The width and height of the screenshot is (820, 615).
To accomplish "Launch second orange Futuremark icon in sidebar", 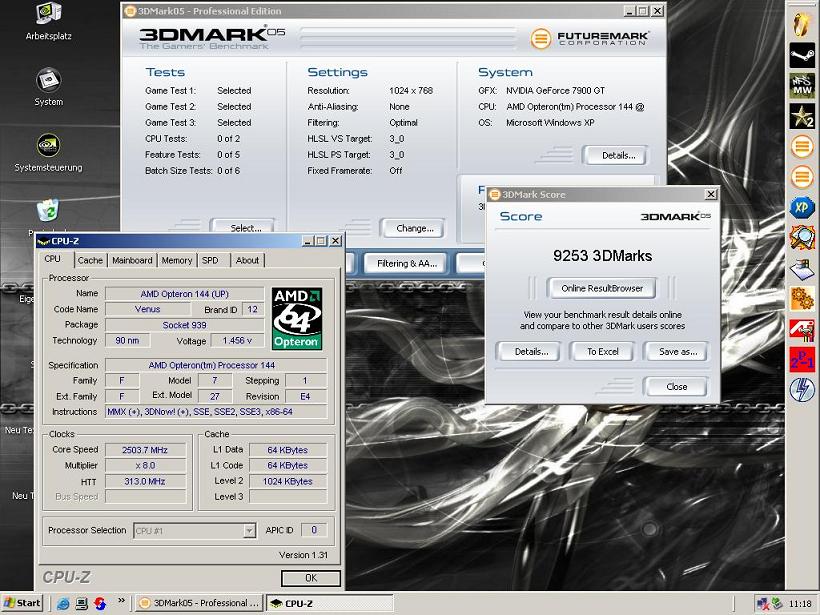I will coord(802,177).
